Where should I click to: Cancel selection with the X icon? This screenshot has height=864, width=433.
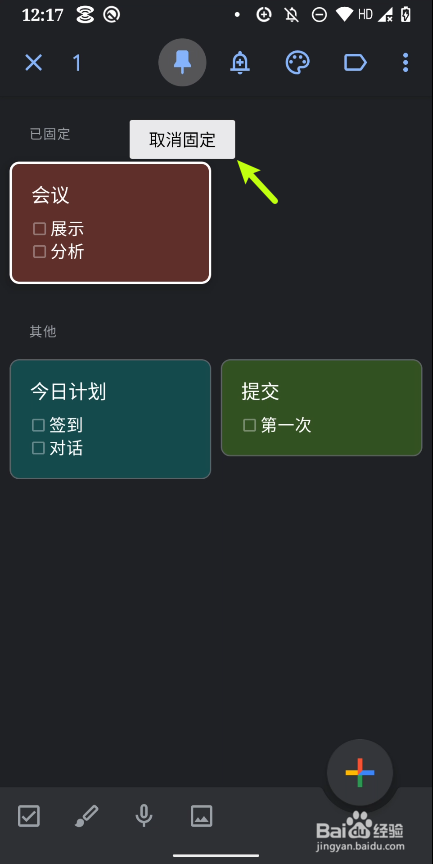[34, 63]
